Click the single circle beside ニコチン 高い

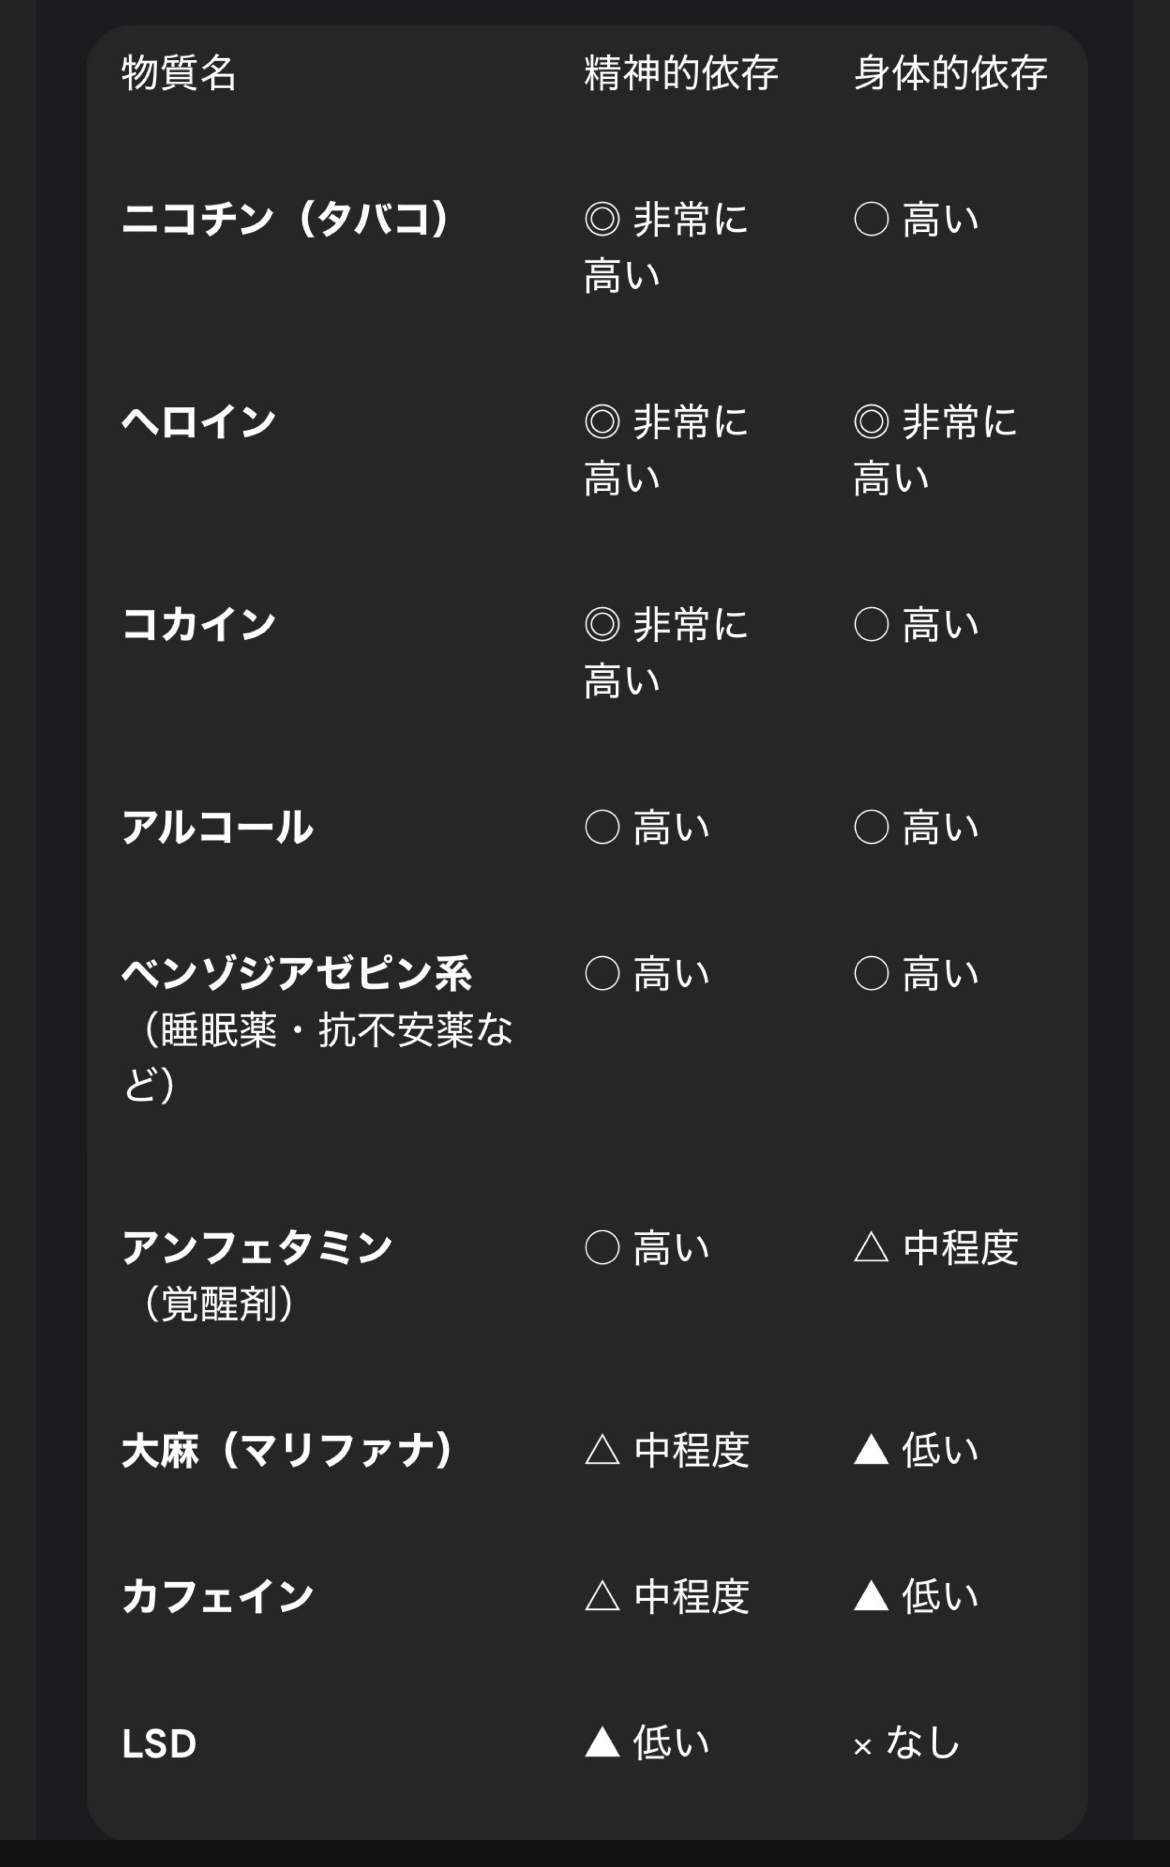[x=871, y=219]
